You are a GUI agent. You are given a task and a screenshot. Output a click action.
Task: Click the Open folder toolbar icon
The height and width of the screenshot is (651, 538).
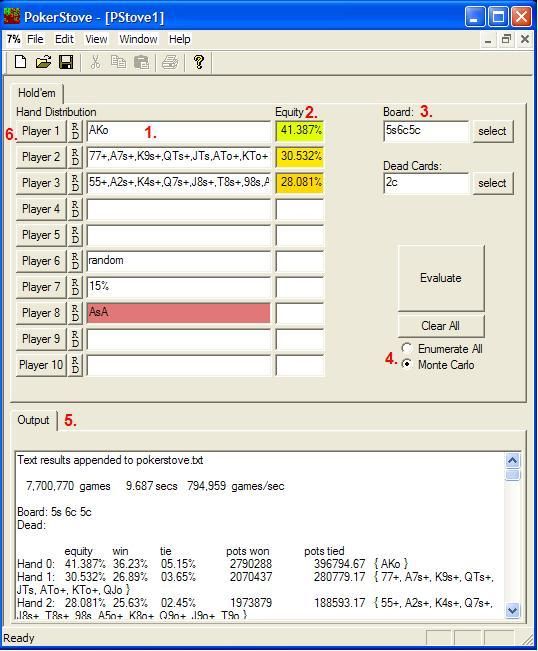click(x=43, y=62)
